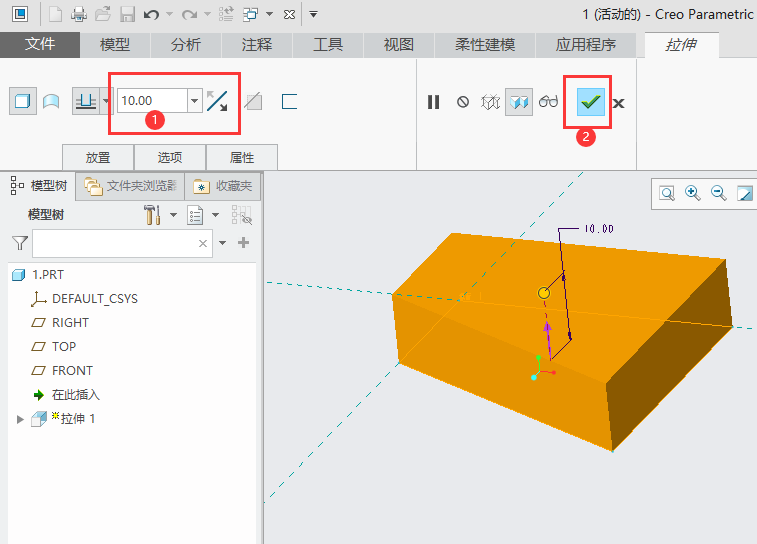Toggle the thicken sketch option
Viewport: 757px width, 544px height.
pyautogui.click(x=289, y=101)
